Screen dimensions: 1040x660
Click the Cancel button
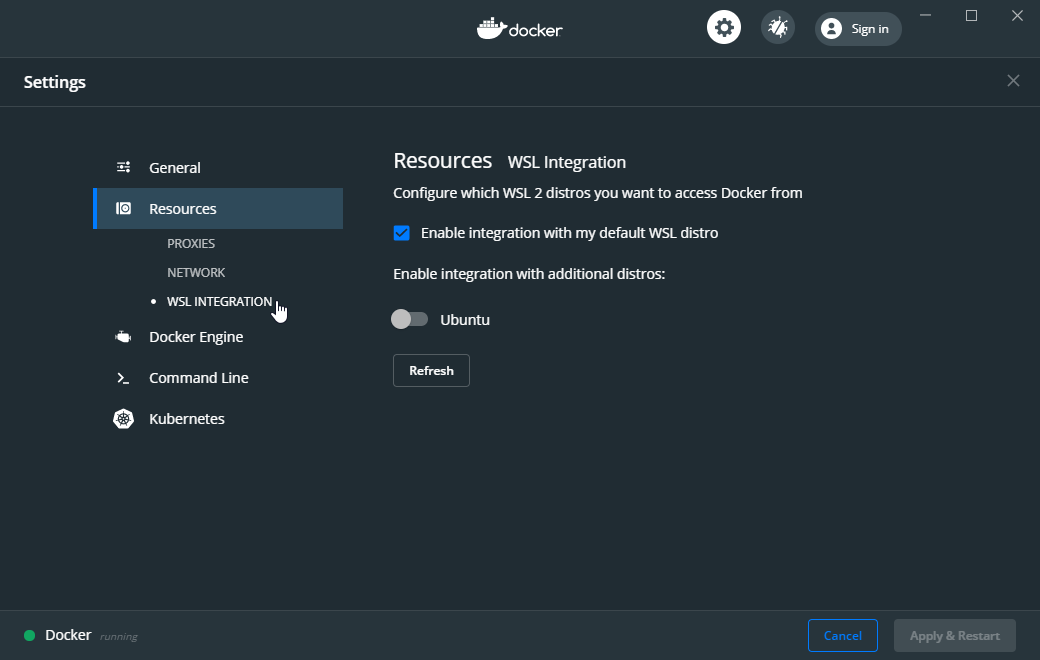(842, 635)
